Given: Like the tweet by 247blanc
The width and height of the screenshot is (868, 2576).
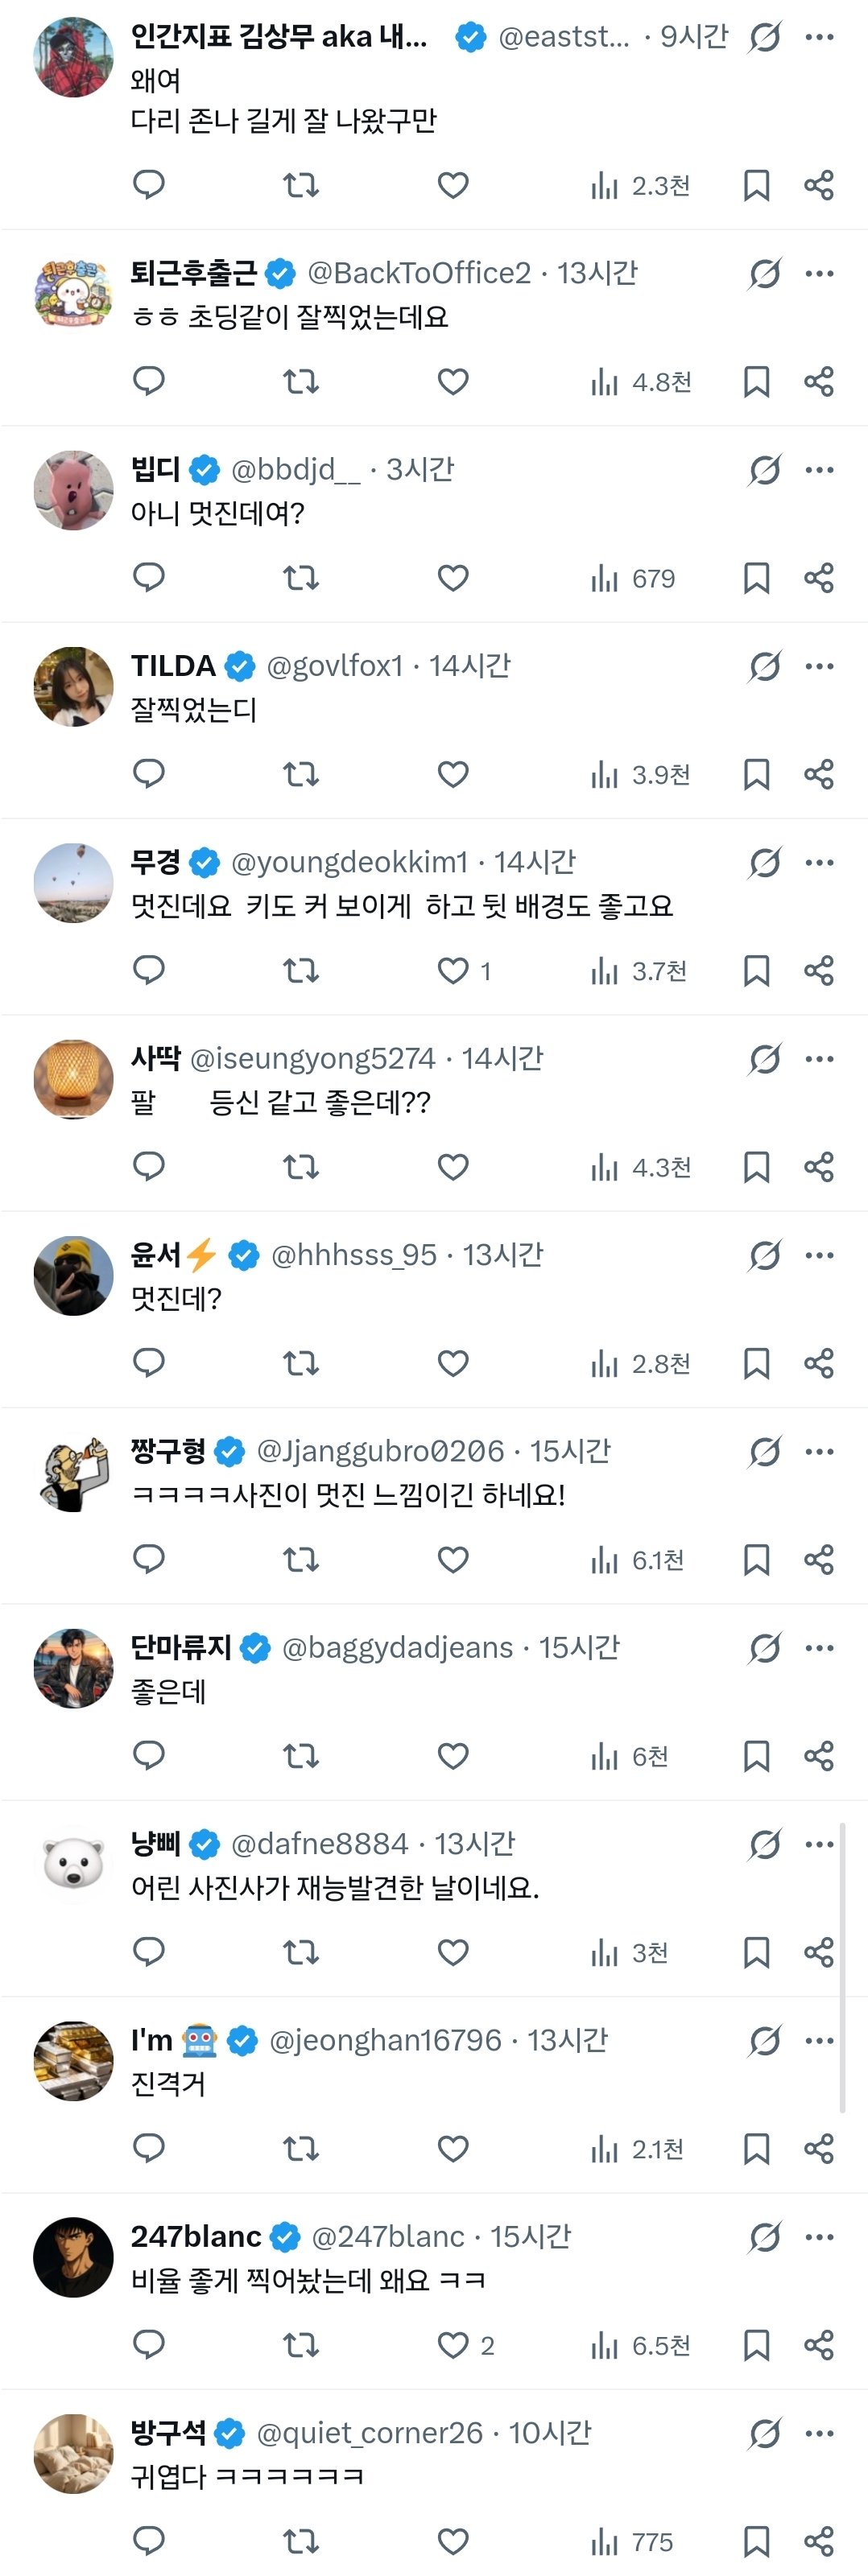Looking at the screenshot, I should 453,2345.
